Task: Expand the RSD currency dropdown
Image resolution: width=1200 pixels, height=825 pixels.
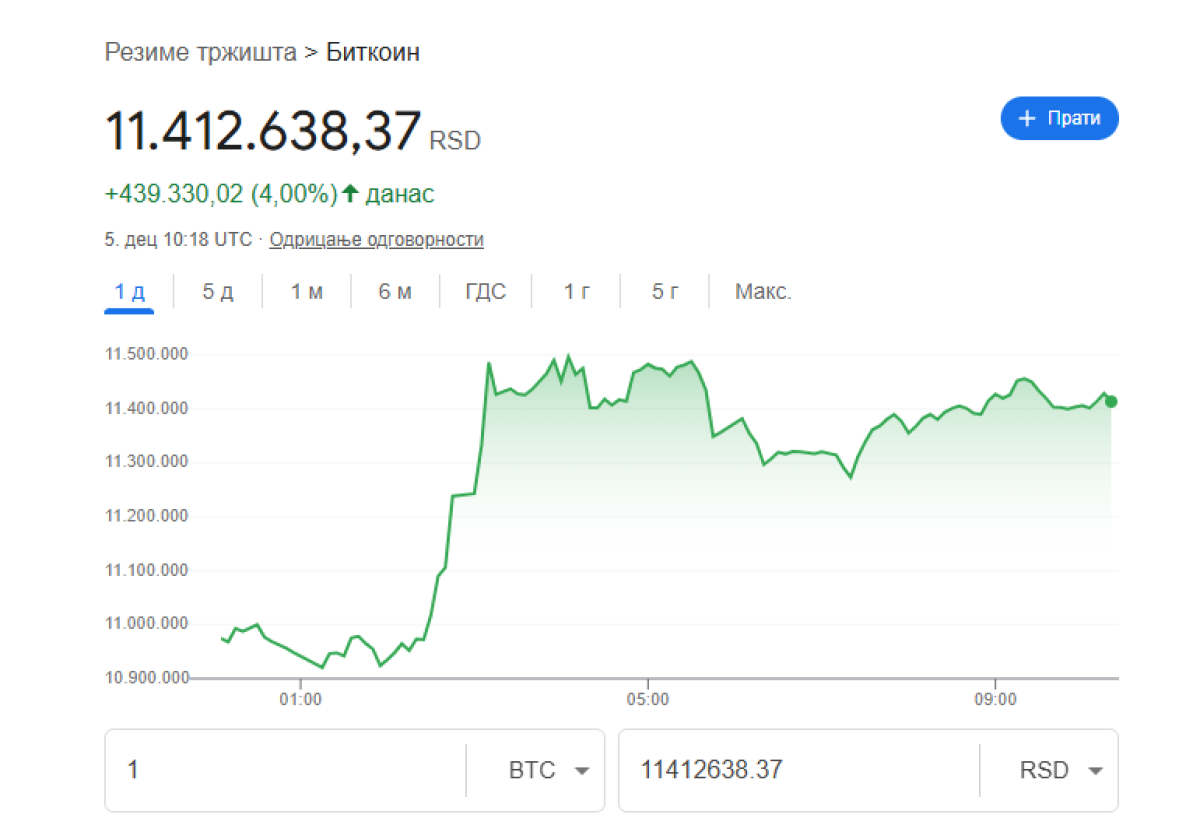Action: tap(1060, 771)
